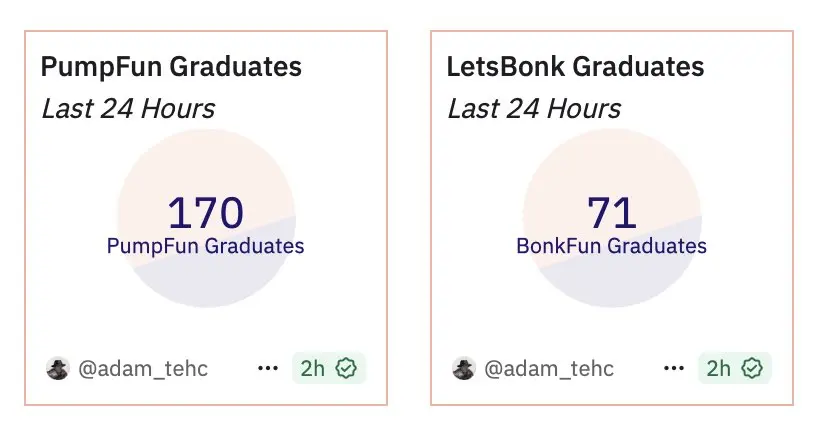Click the 2h refresh badge on PumpFun card
The width and height of the screenshot is (818, 434).
[x=329, y=368]
